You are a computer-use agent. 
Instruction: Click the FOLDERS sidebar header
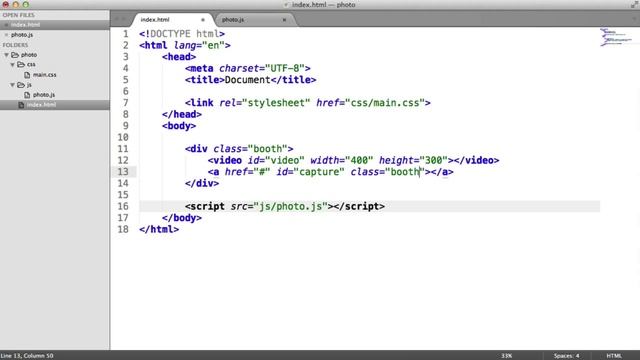tap(16, 45)
